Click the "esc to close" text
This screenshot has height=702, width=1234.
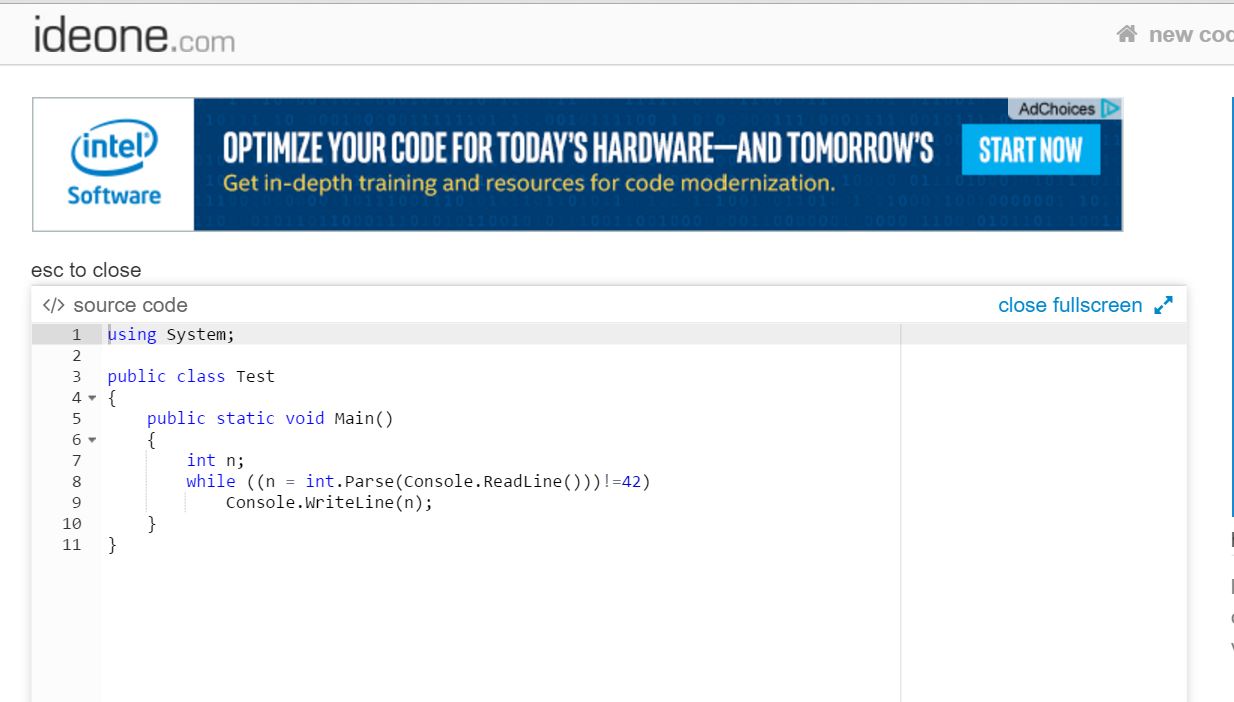coord(86,270)
